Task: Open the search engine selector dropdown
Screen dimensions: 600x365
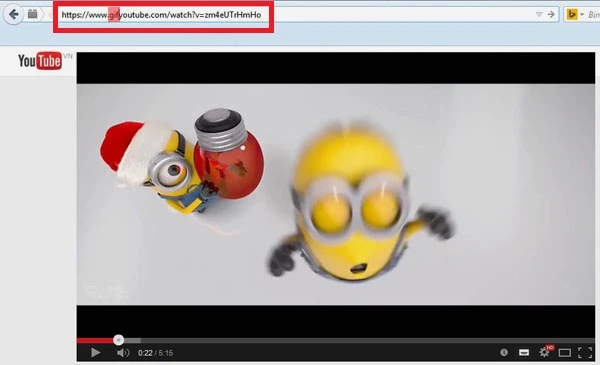Action: coord(582,15)
